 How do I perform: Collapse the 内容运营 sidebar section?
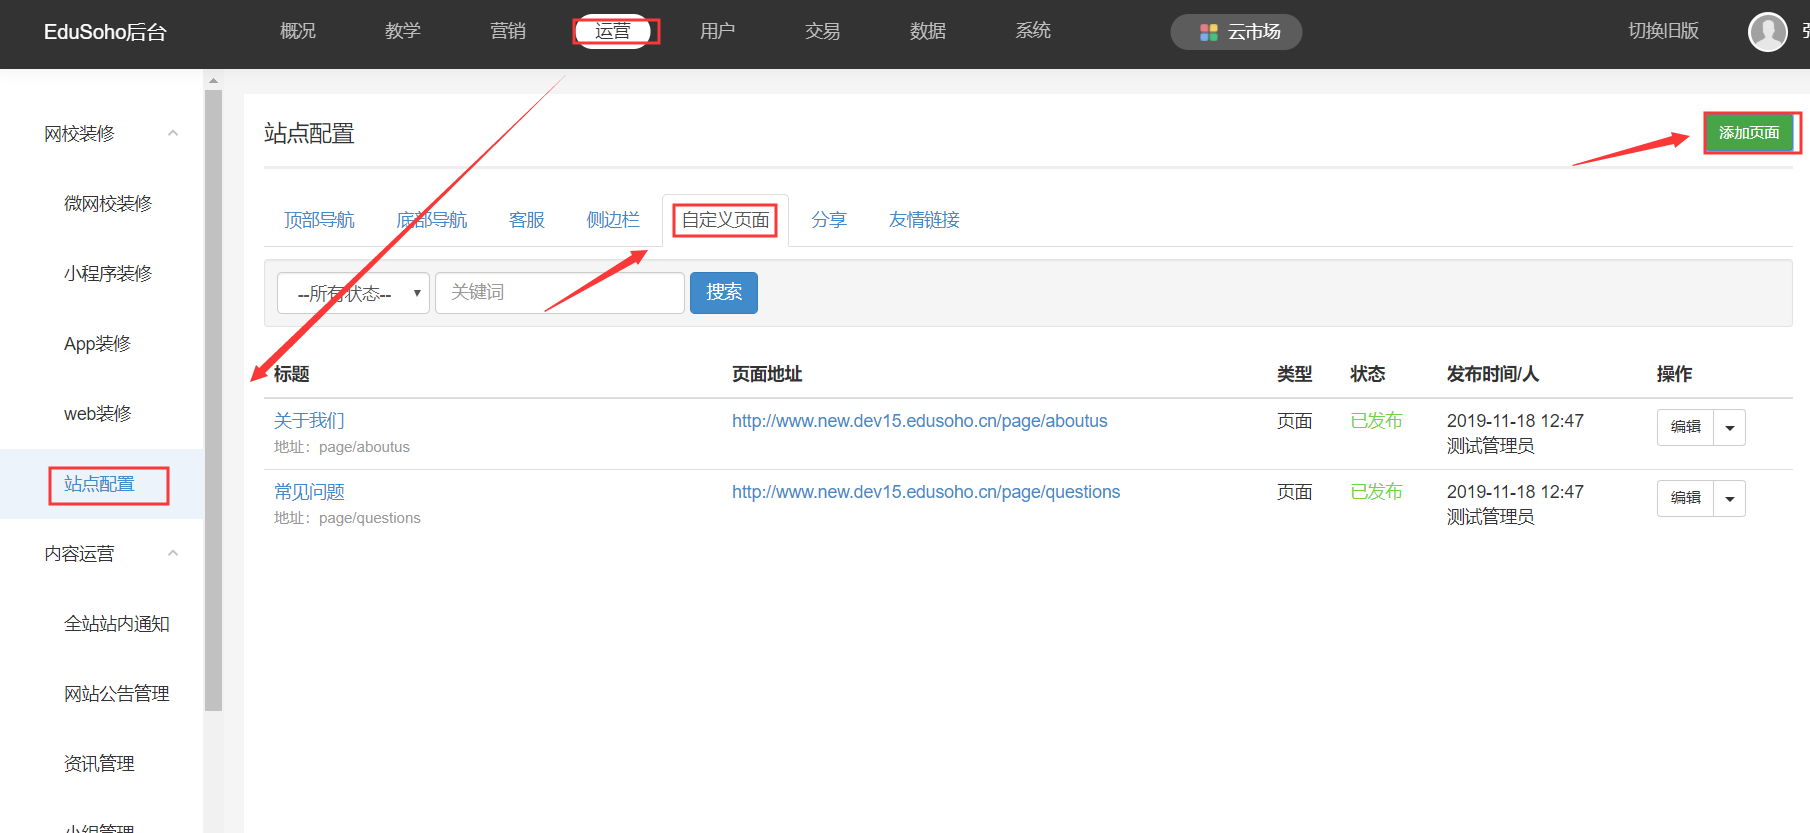(x=173, y=553)
